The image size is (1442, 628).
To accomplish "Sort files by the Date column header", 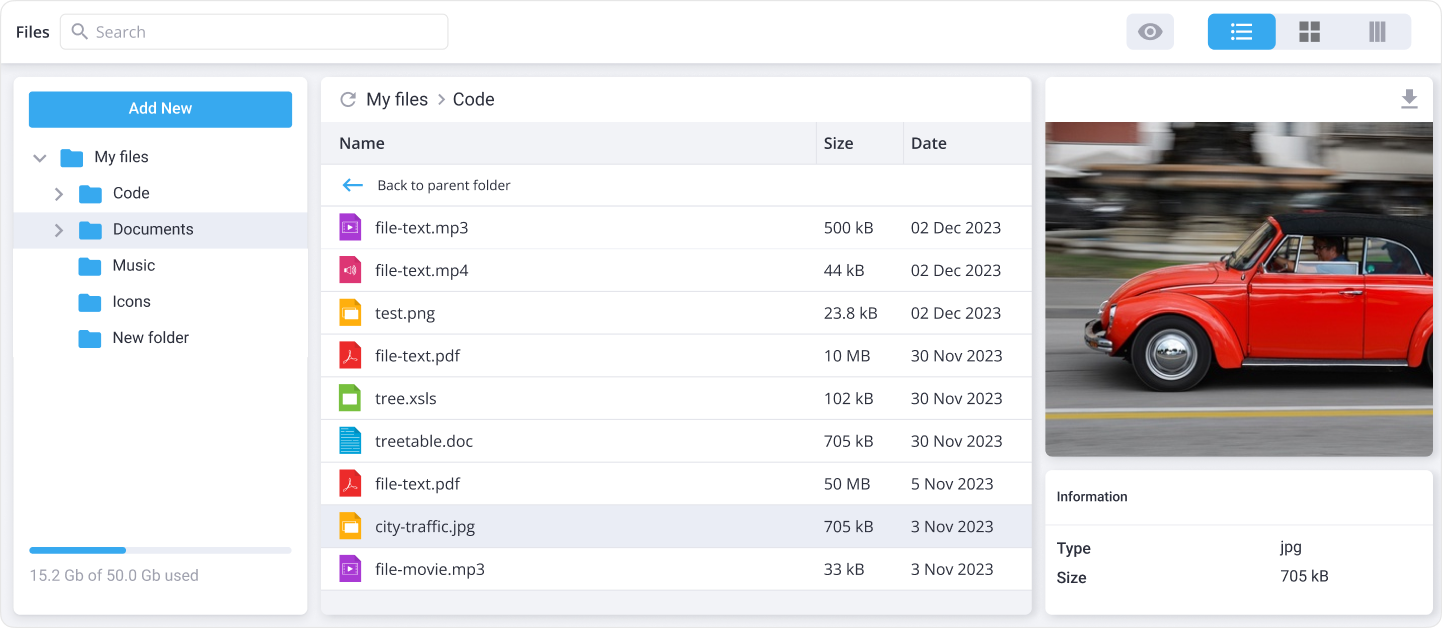I will click(928, 143).
